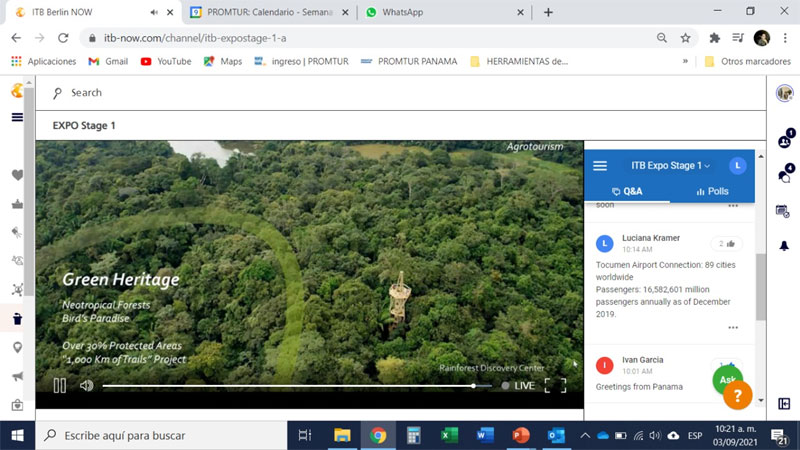Mute the ITB Berlin NOW tab audio

pos(154,12)
